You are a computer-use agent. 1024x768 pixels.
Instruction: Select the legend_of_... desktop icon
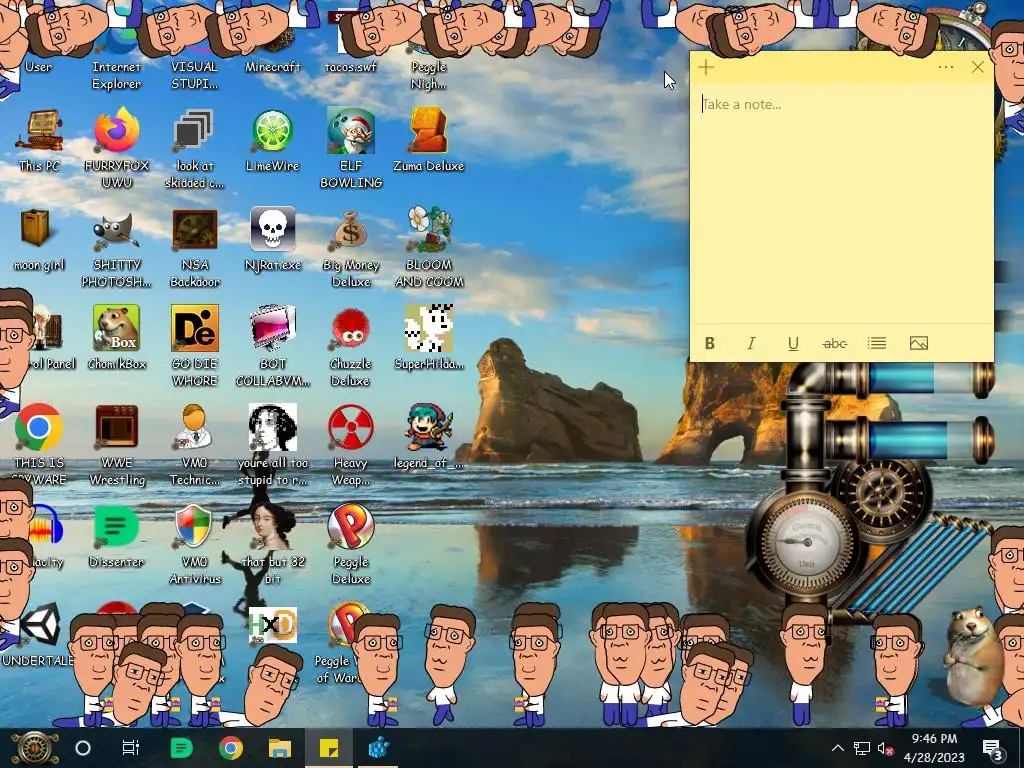coord(428,436)
